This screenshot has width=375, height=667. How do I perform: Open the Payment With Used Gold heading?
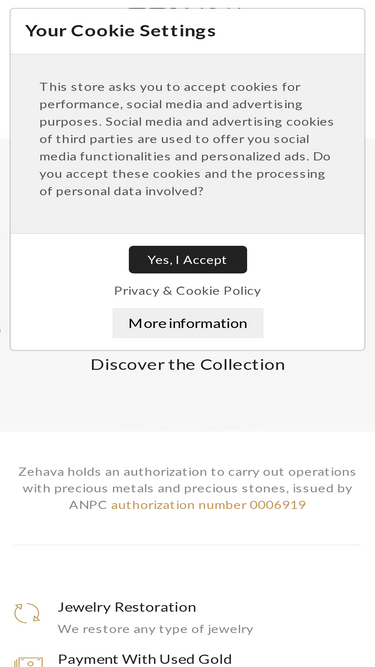click(x=145, y=659)
